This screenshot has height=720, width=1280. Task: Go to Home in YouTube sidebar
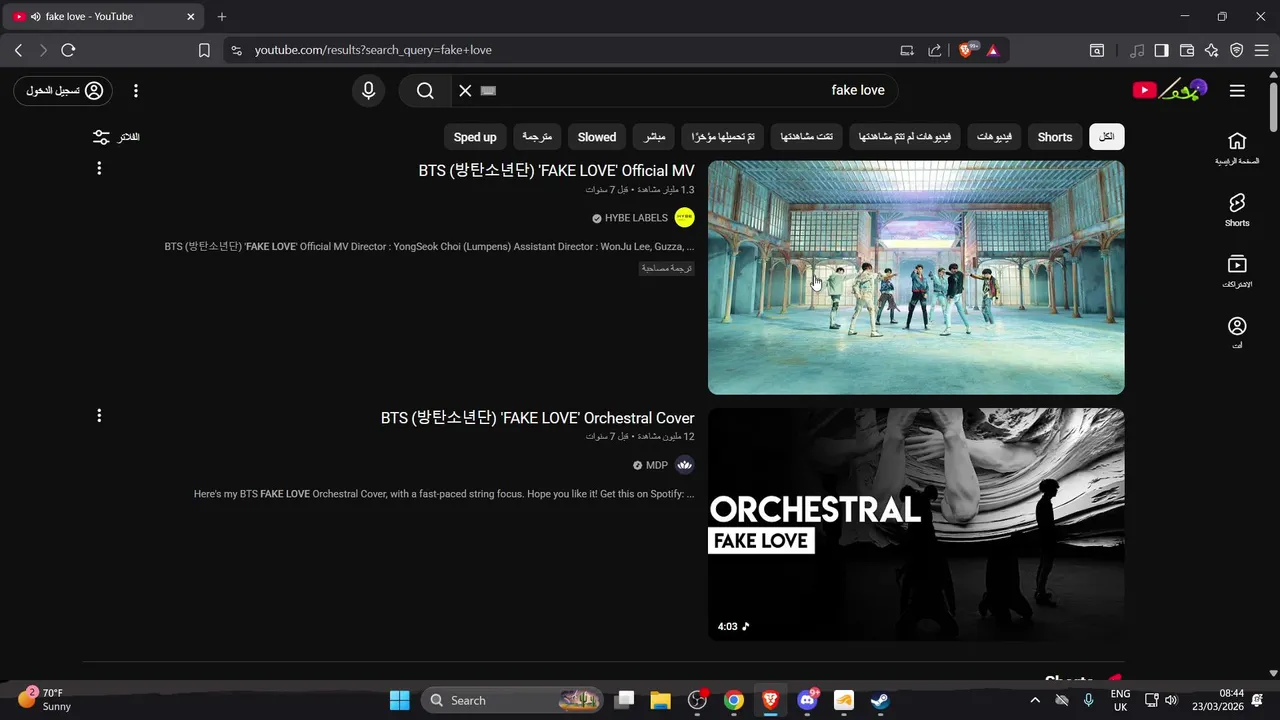tap(1237, 148)
